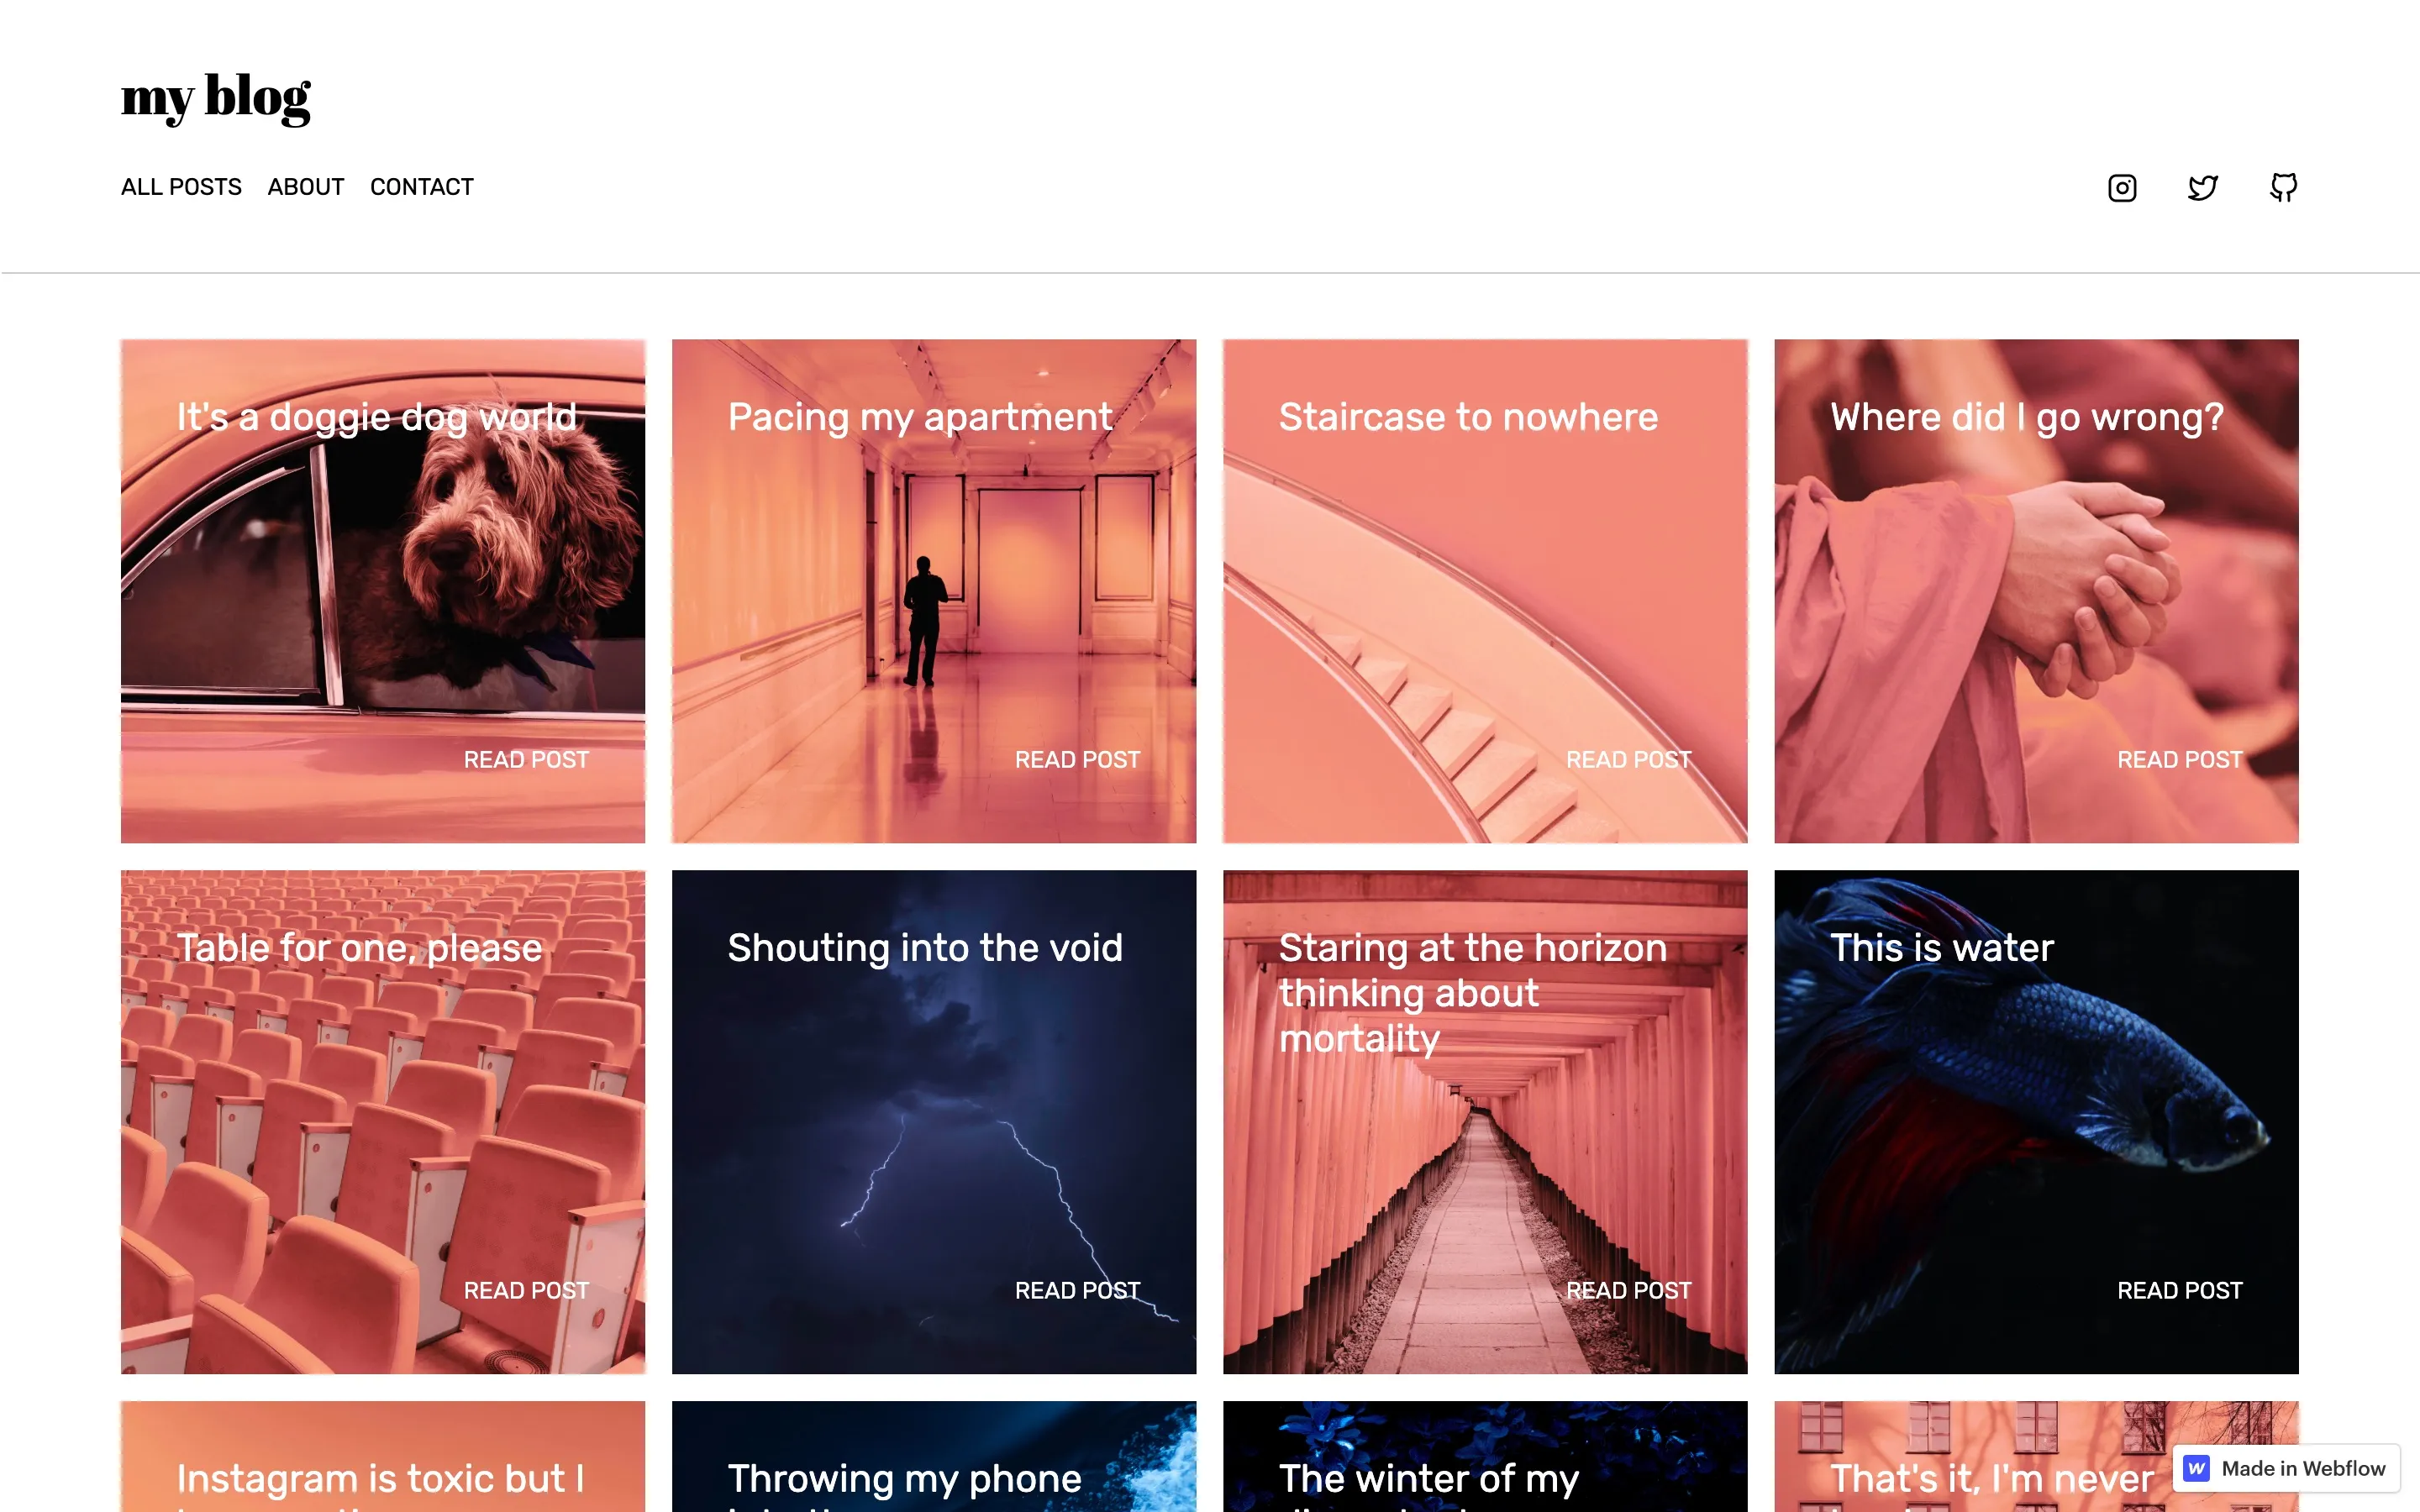Image resolution: width=2420 pixels, height=1512 pixels.
Task: Open the CONTACT nav link
Action: pyautogui.click(x=421, y=187)
